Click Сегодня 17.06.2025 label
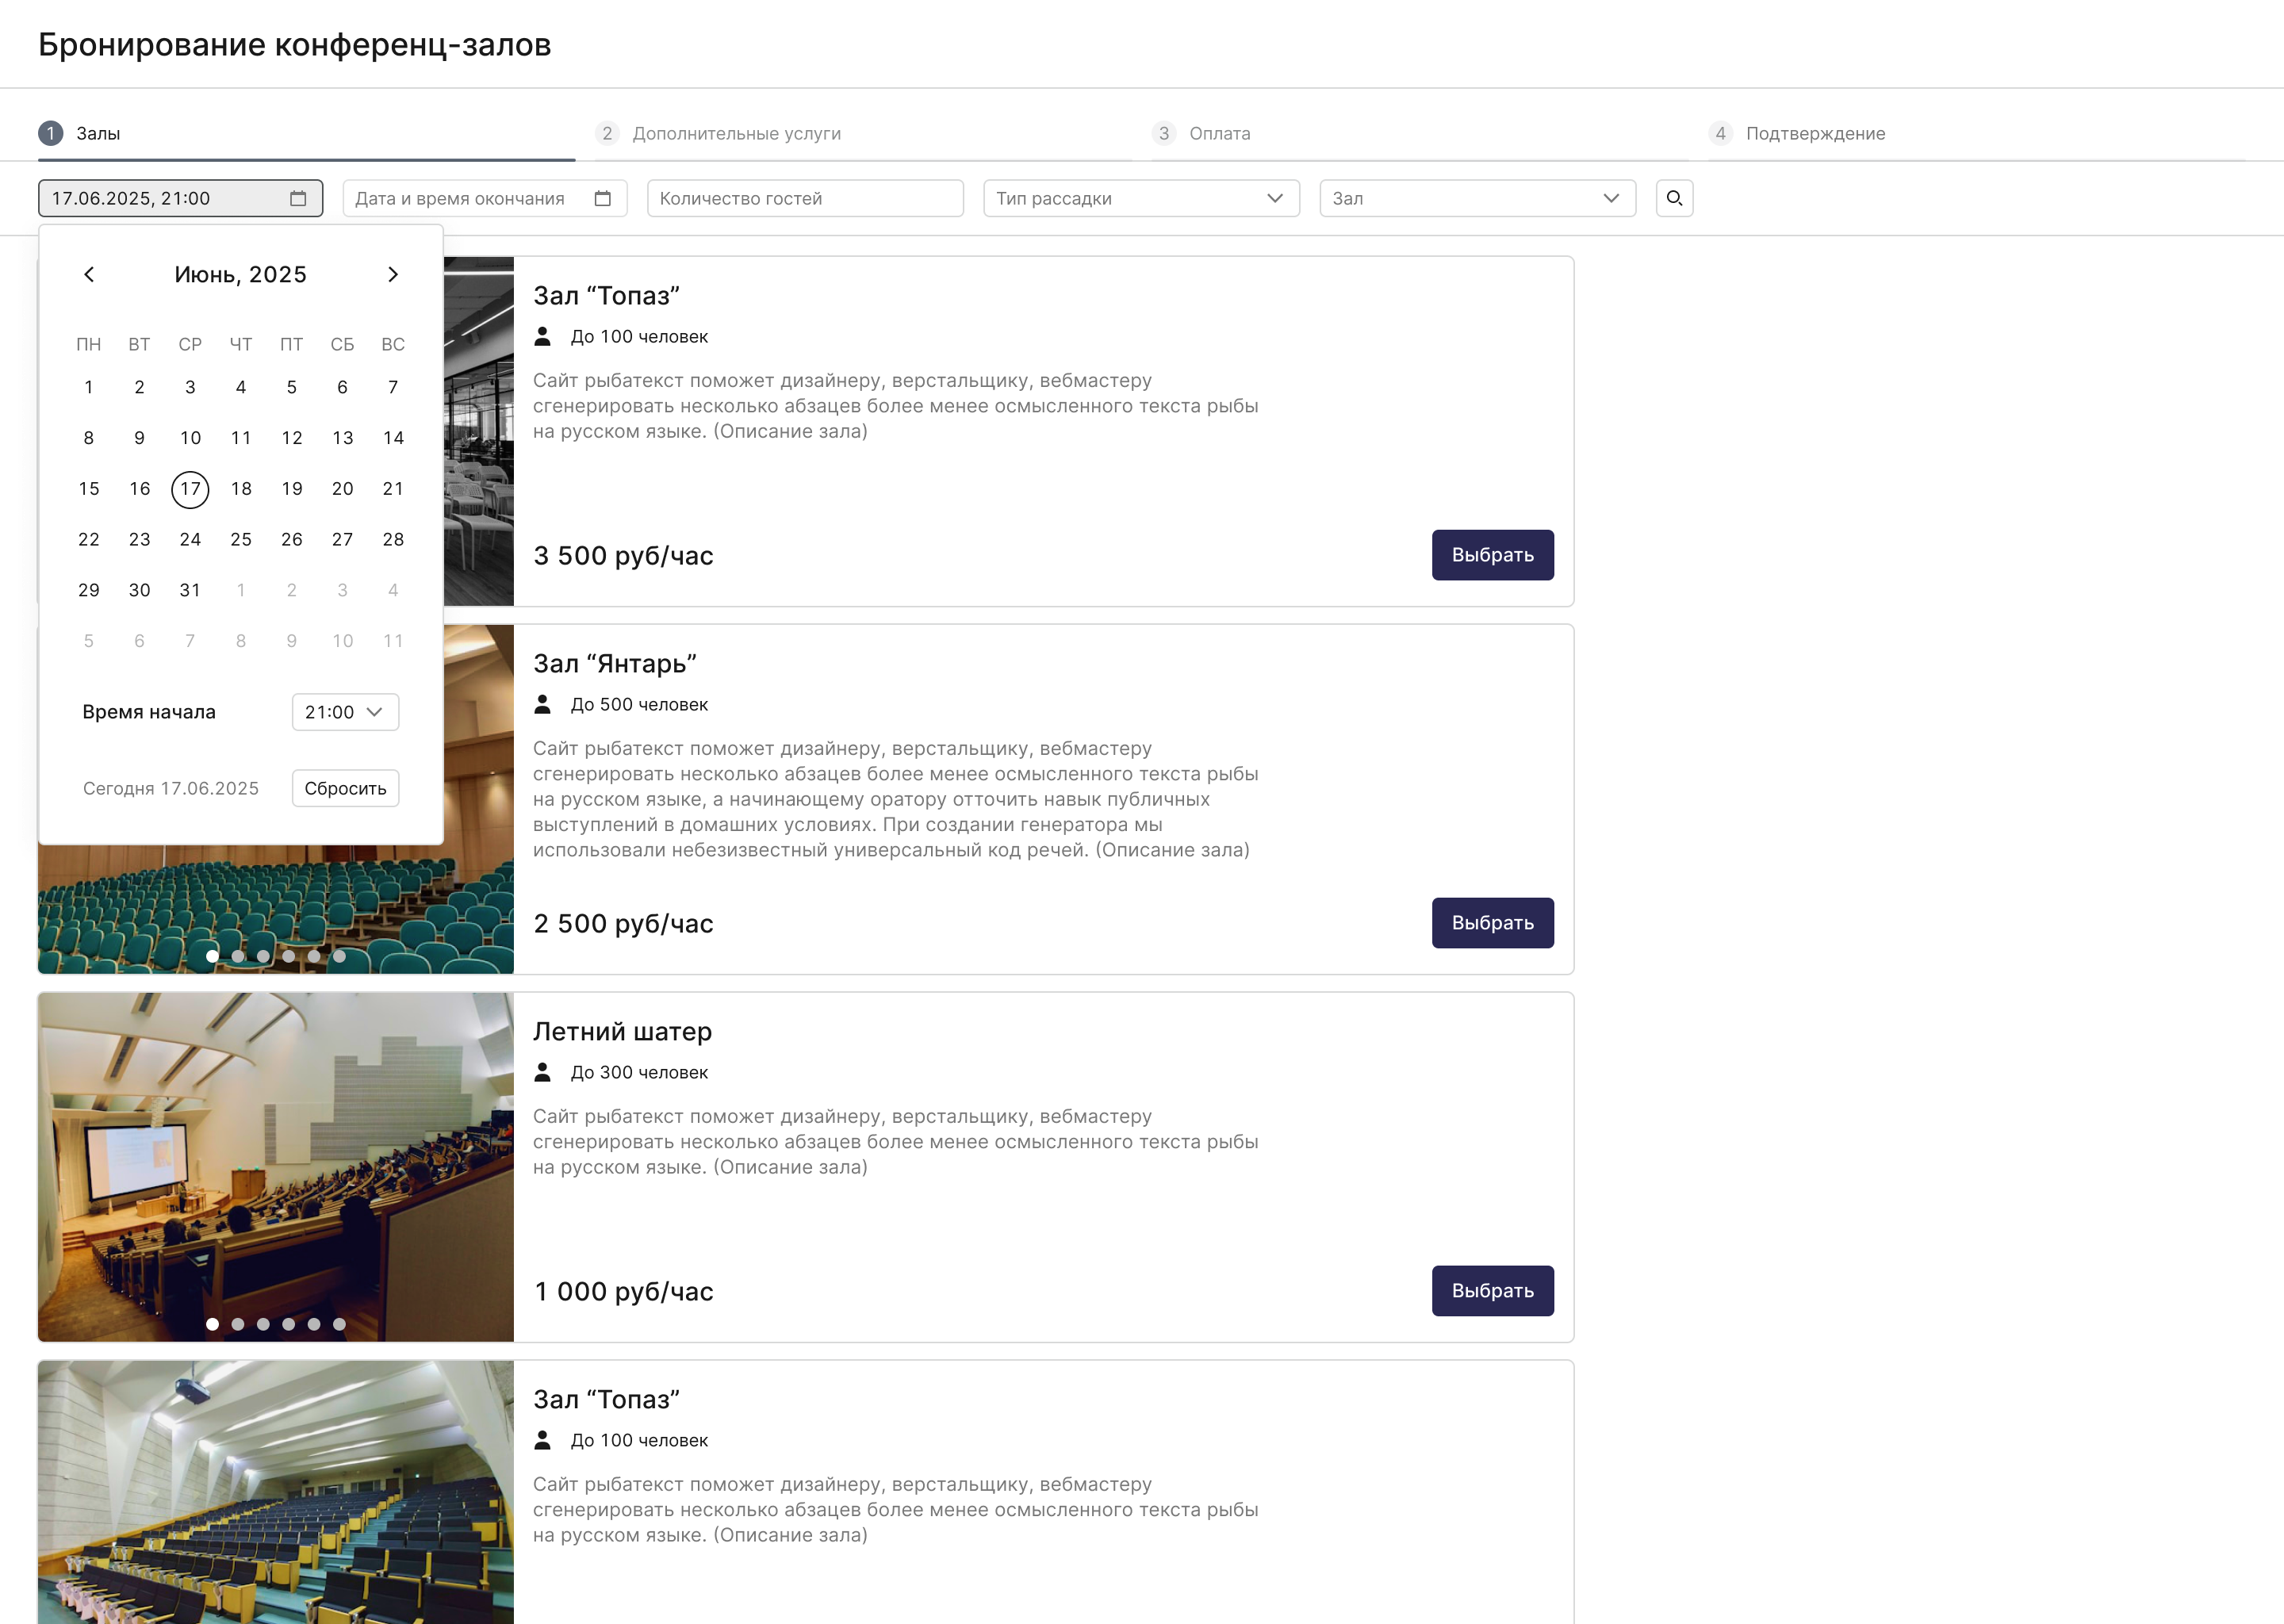The height and width of the screenshot is (1624, 2284). (171, 788)
